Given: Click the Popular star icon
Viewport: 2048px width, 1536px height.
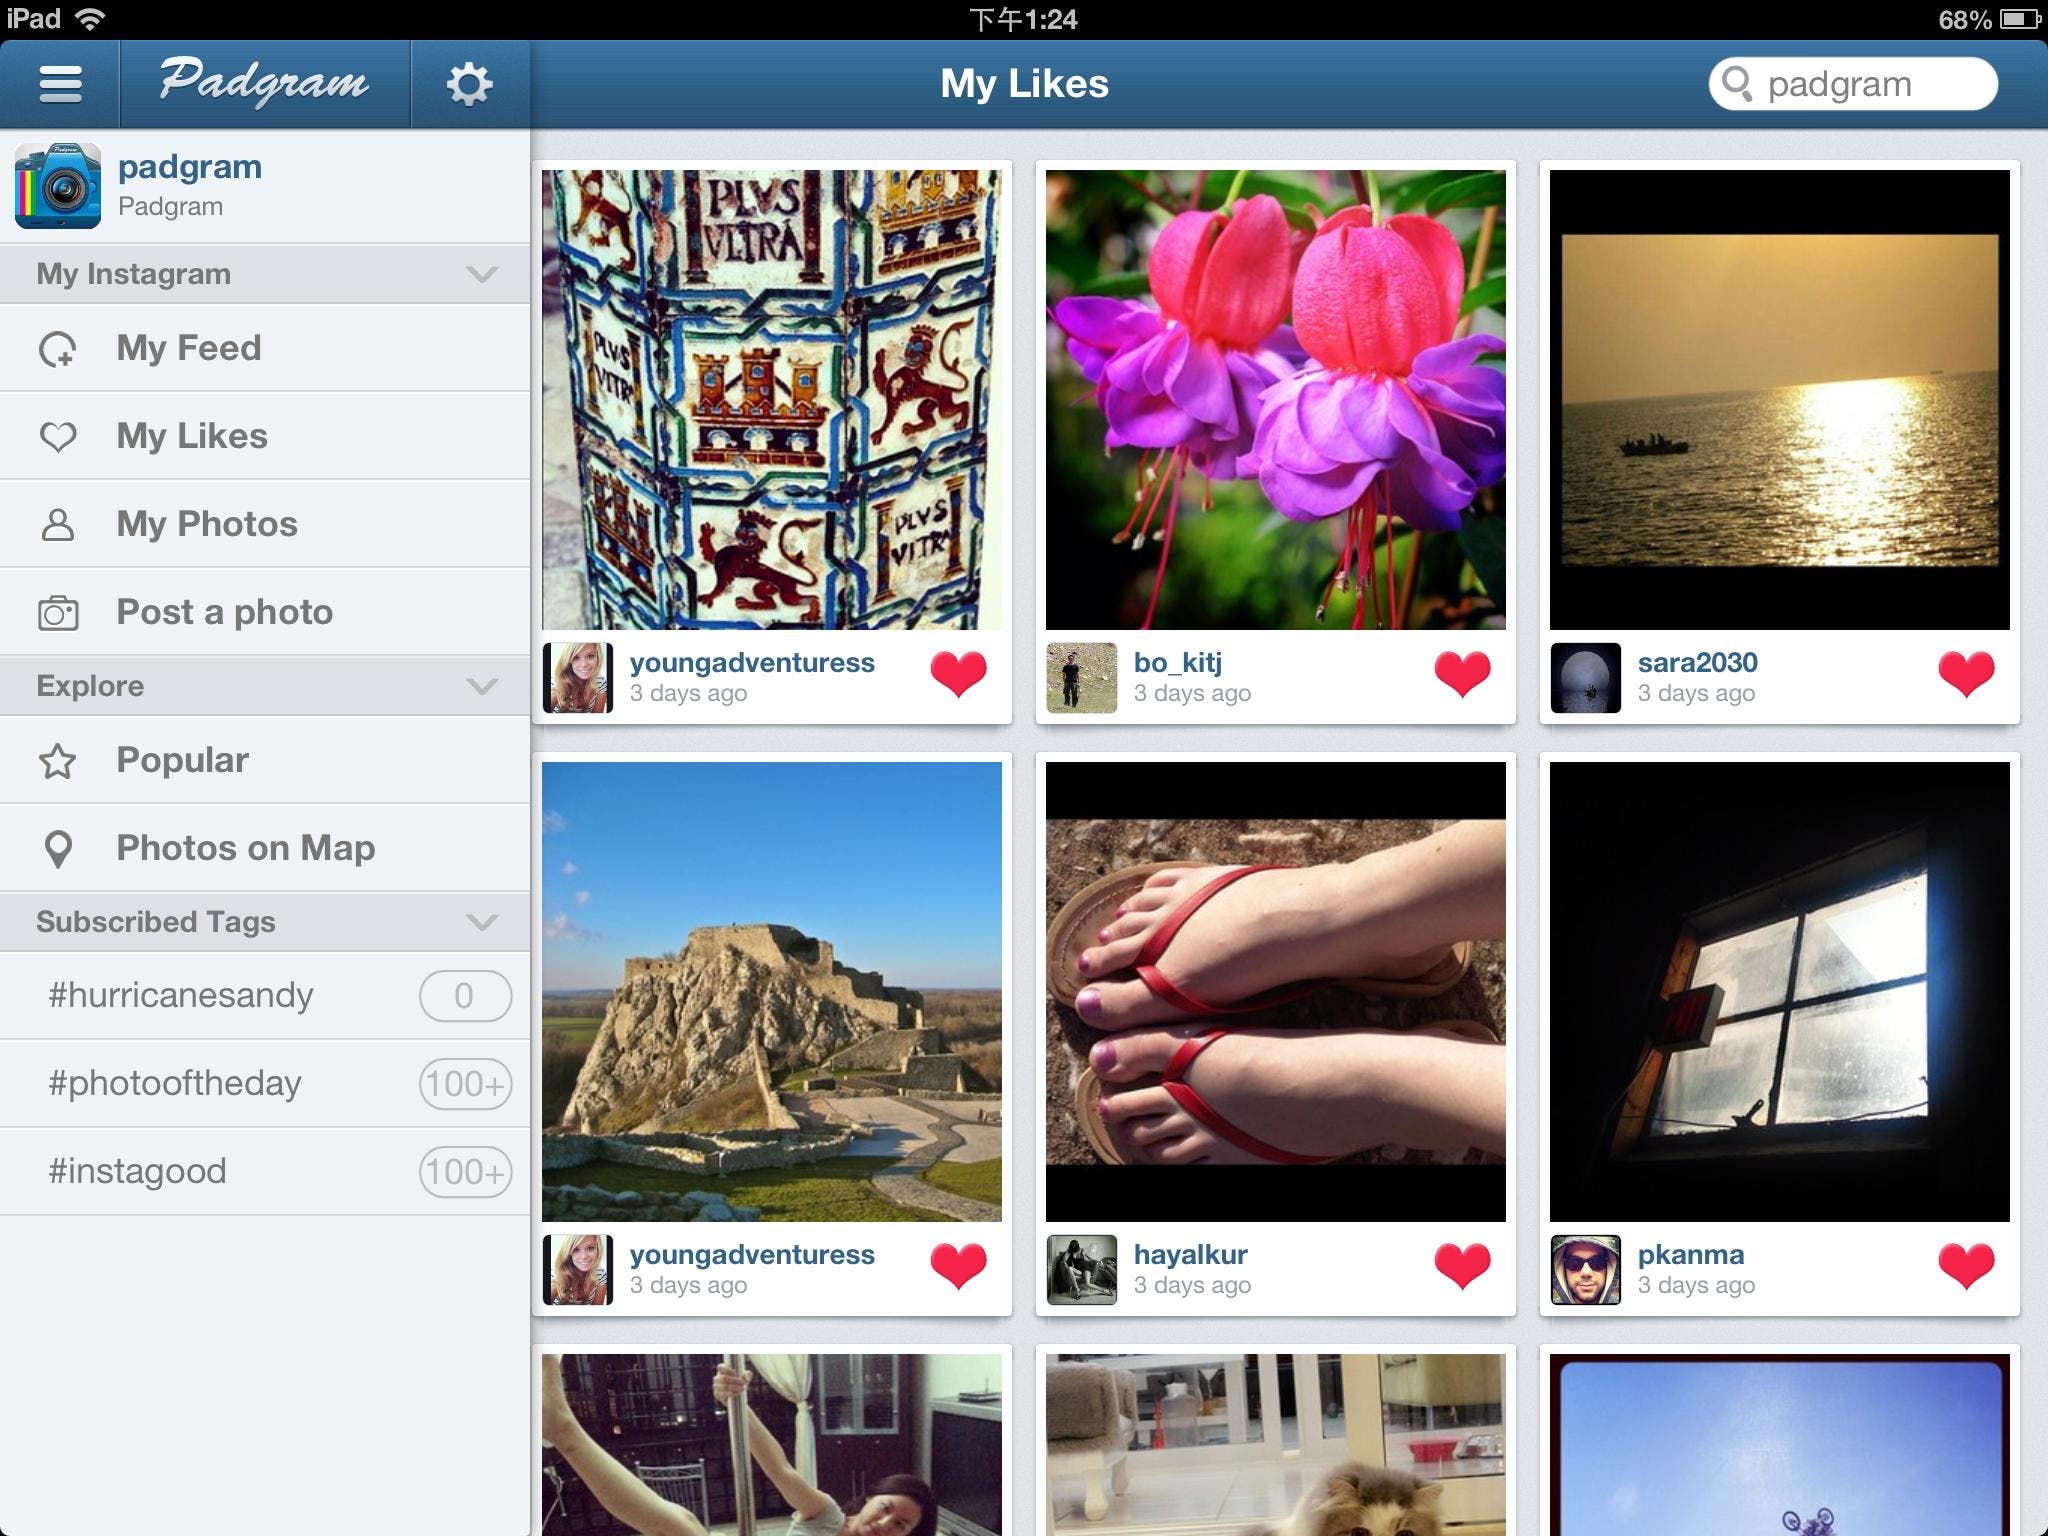Looking at the screenshot, I should point(57,761).
